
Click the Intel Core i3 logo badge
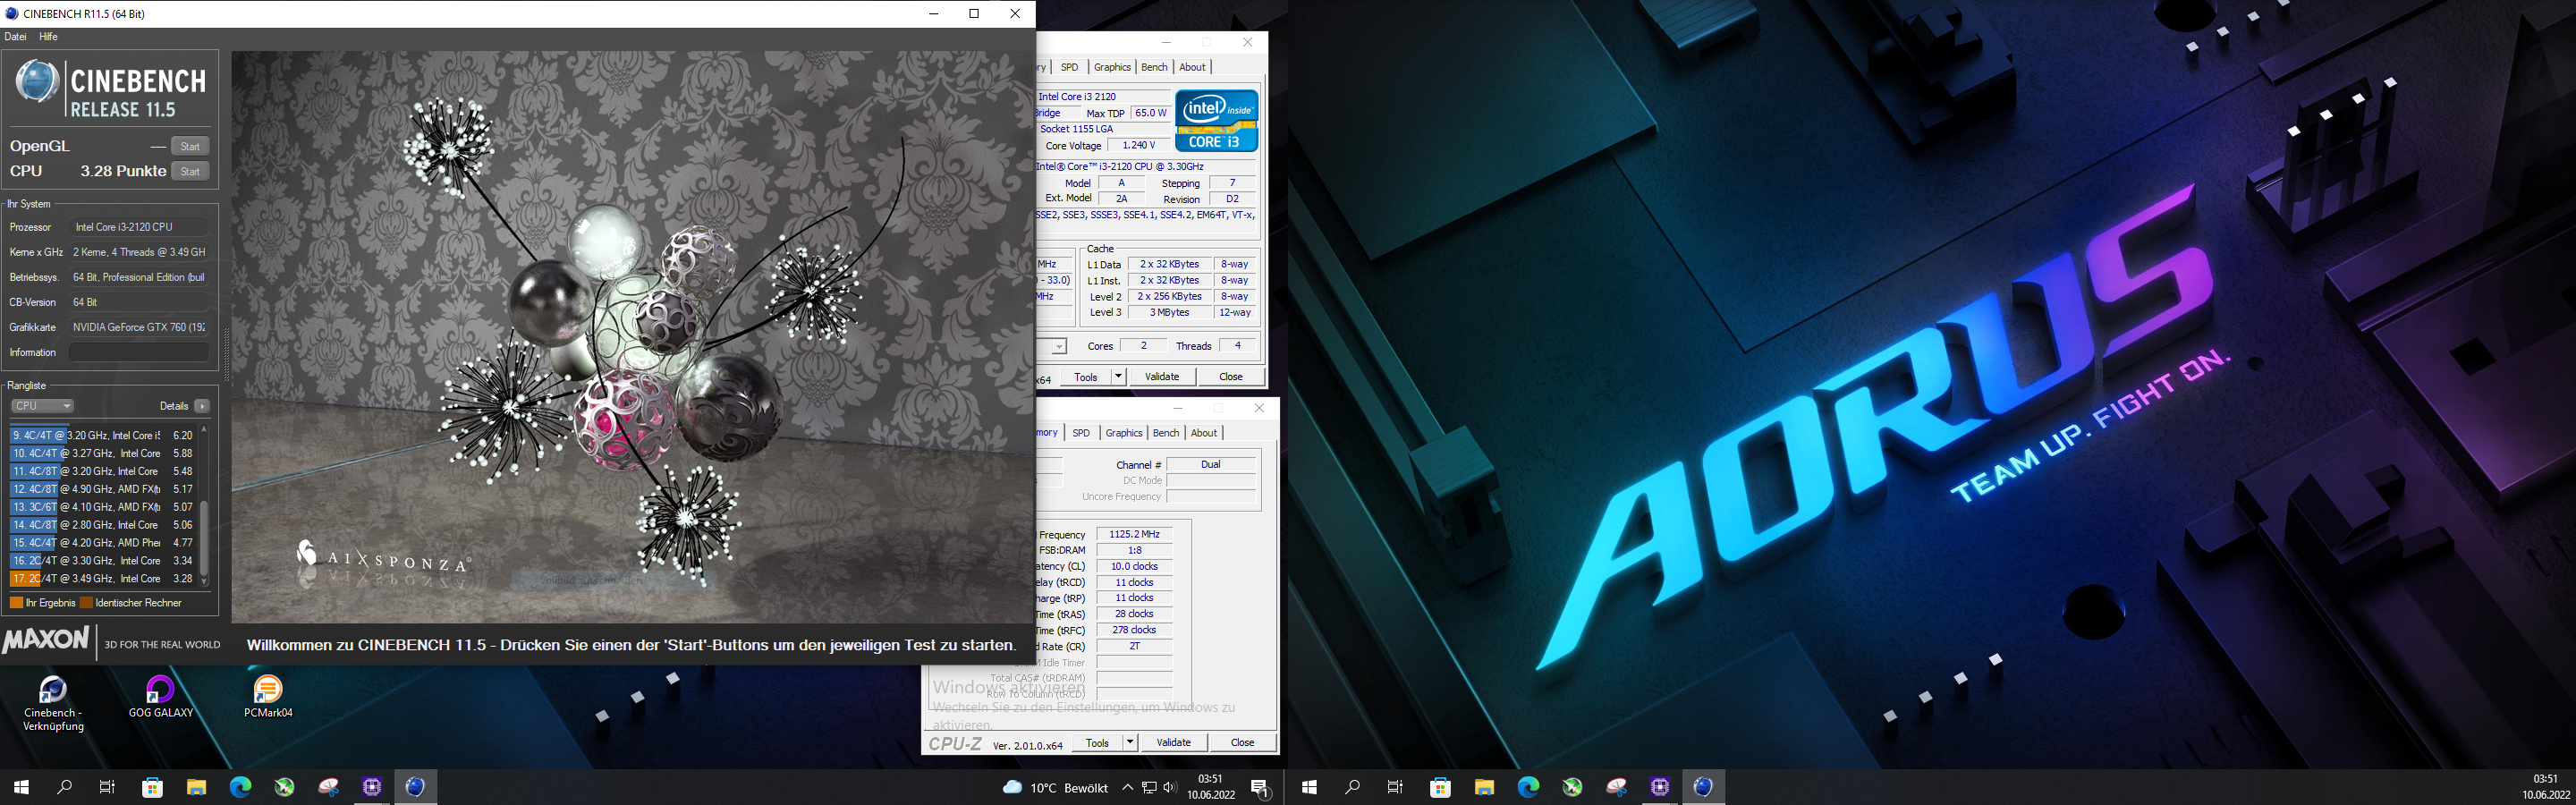(x=1216, y=121)
